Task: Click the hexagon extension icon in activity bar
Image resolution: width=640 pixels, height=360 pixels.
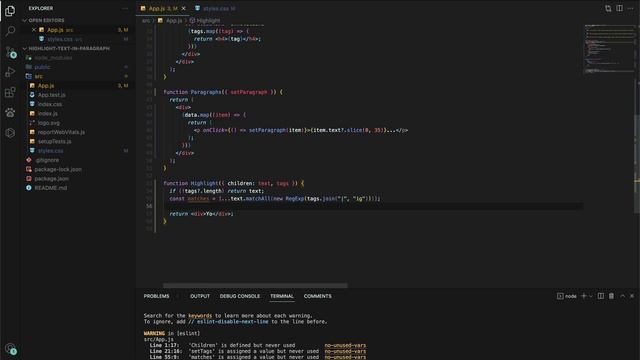Action: coord(10,133)
